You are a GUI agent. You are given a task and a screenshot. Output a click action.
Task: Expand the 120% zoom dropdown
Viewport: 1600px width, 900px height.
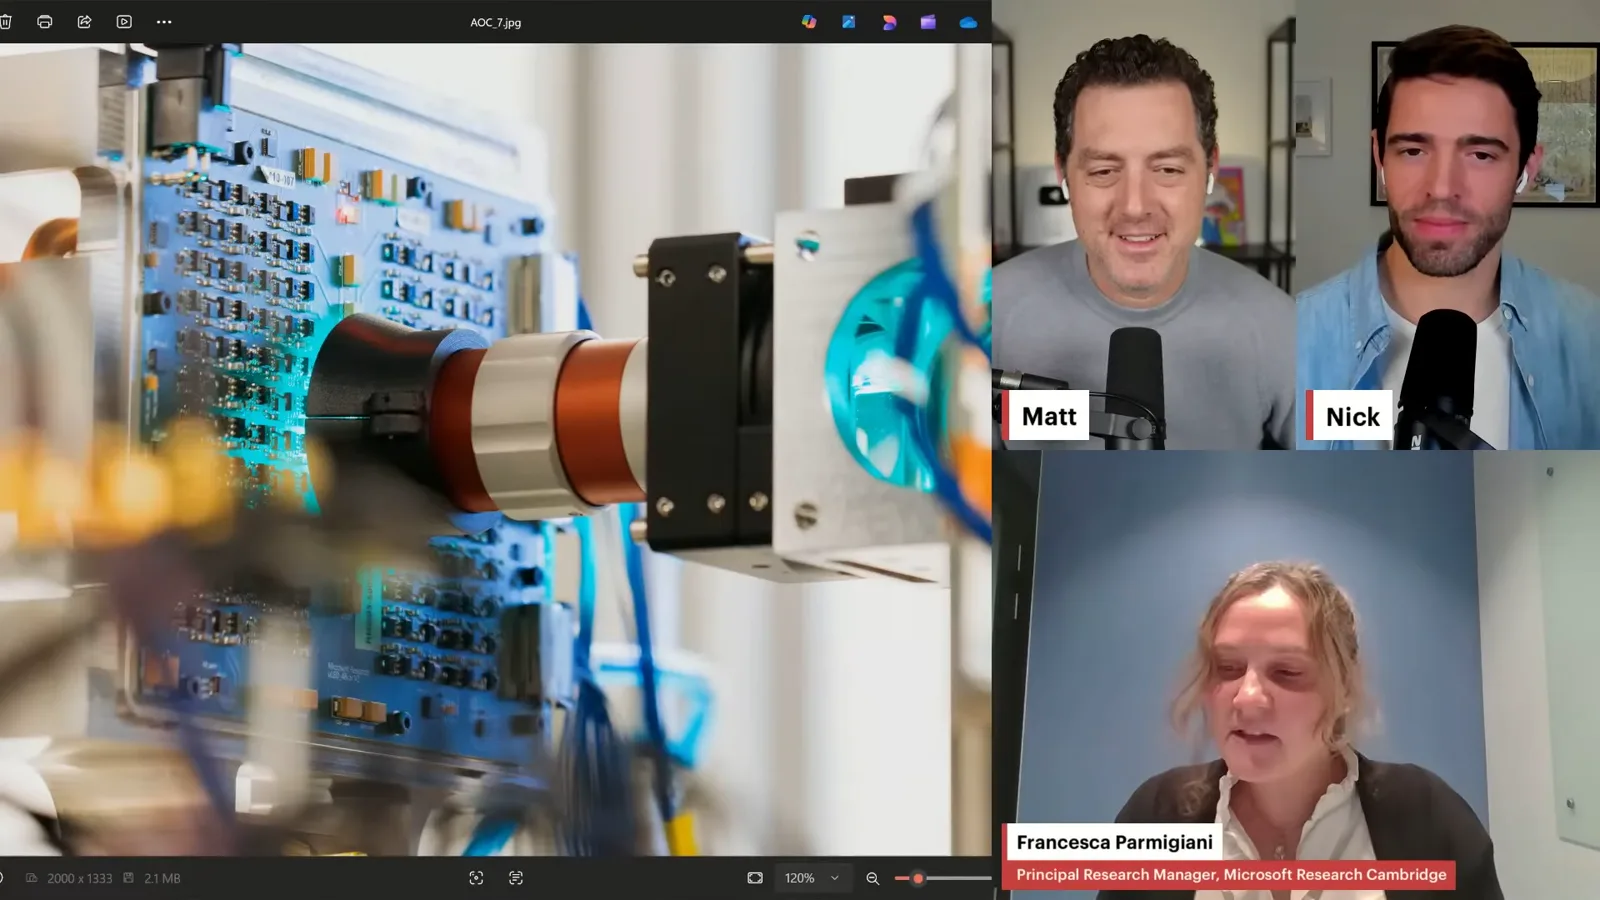812,878
